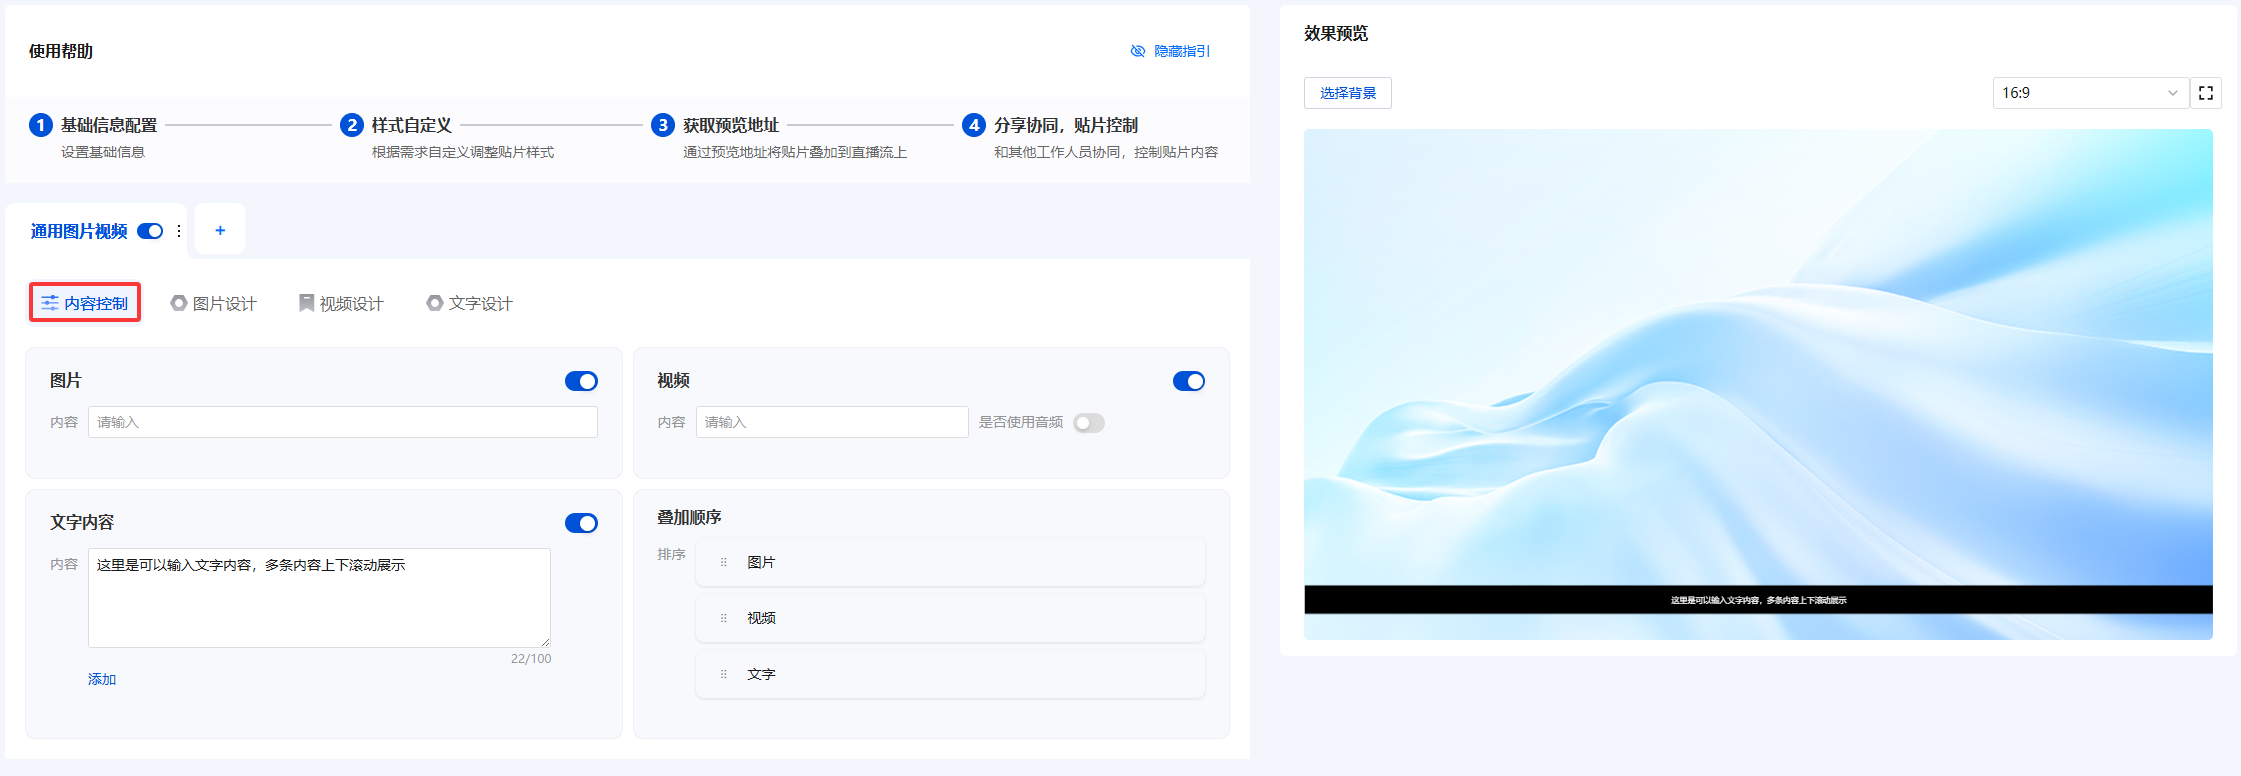Click the fullscreen preview icon
Viewport: 2241px width, 776px height.
(x=2205, y=93)
